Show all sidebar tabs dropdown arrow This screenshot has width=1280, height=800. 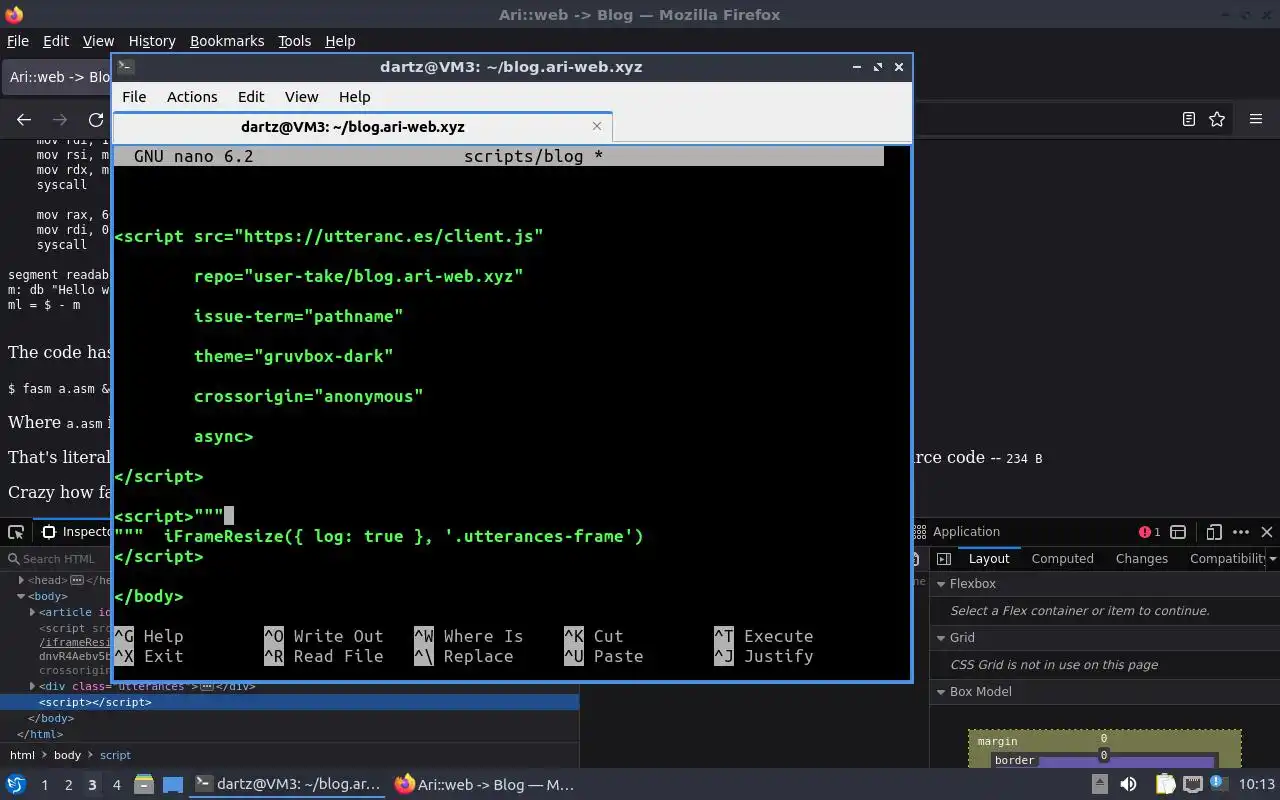click(x=1273, y=559)
